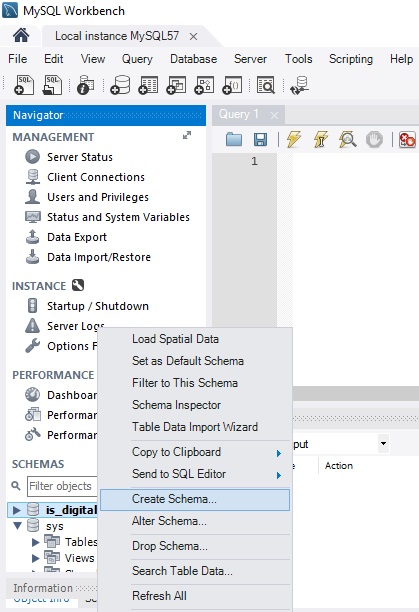Choose Table Data Import Wizard

(195, 427)
